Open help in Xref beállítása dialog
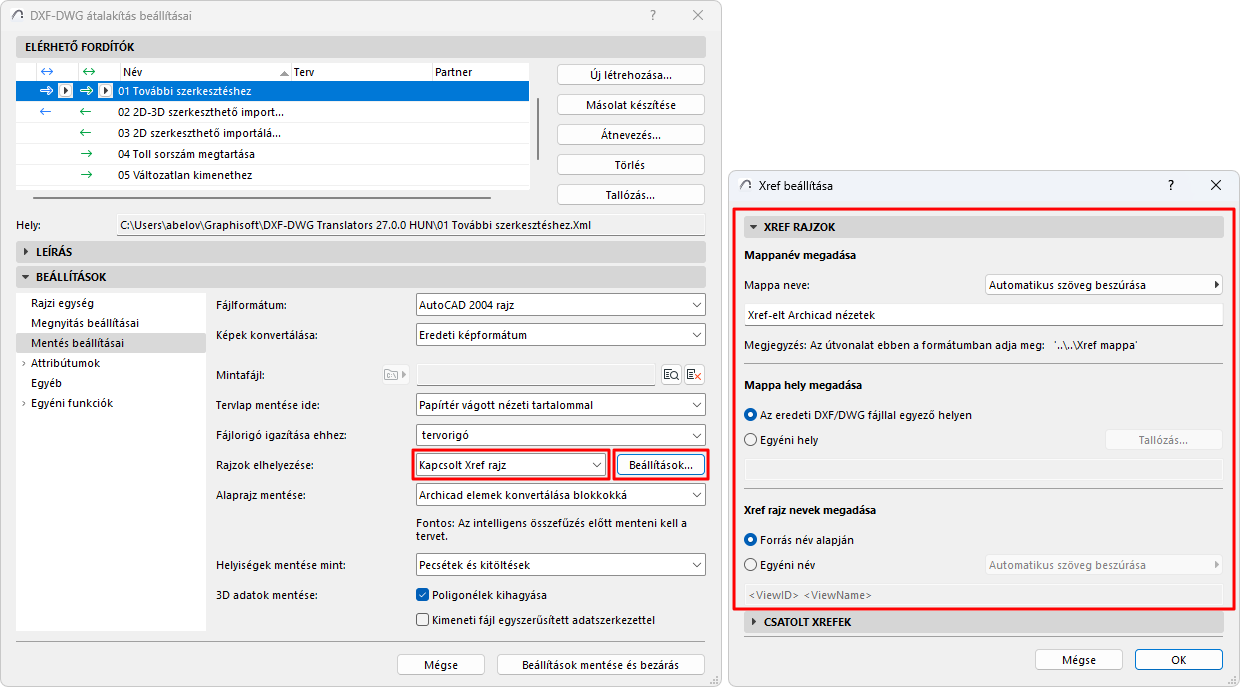The width and height of the screenshot is (1240, 687). click(x=1171, y=185)
